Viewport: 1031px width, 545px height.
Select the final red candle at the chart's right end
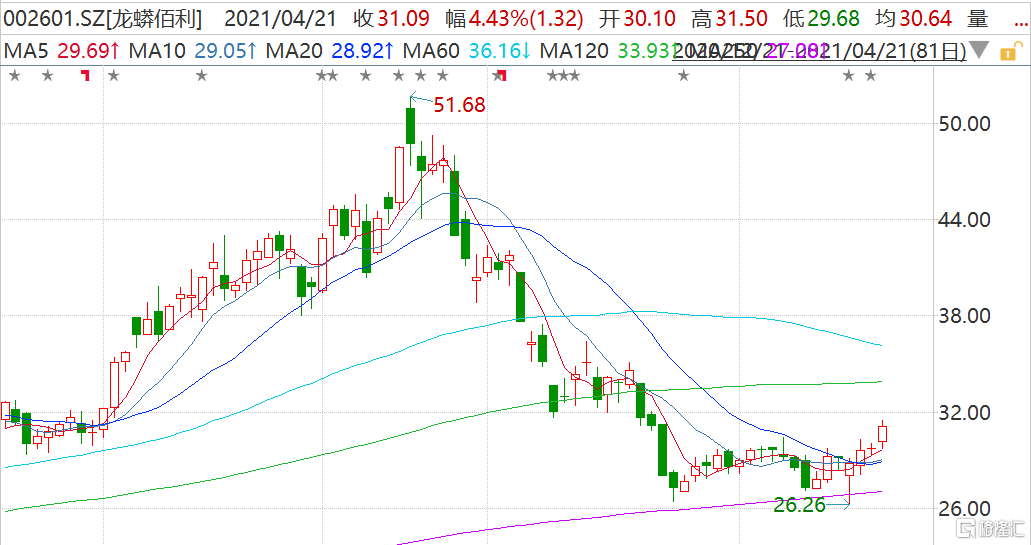tap(882, 433)
